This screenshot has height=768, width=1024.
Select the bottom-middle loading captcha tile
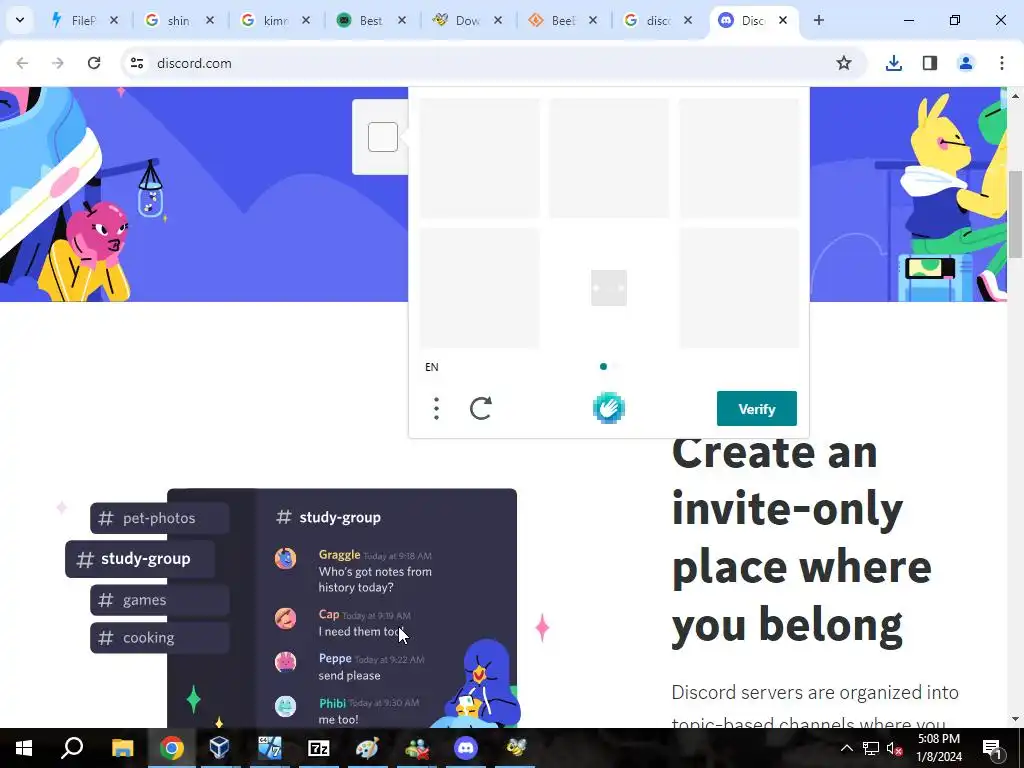coord(609,287)
